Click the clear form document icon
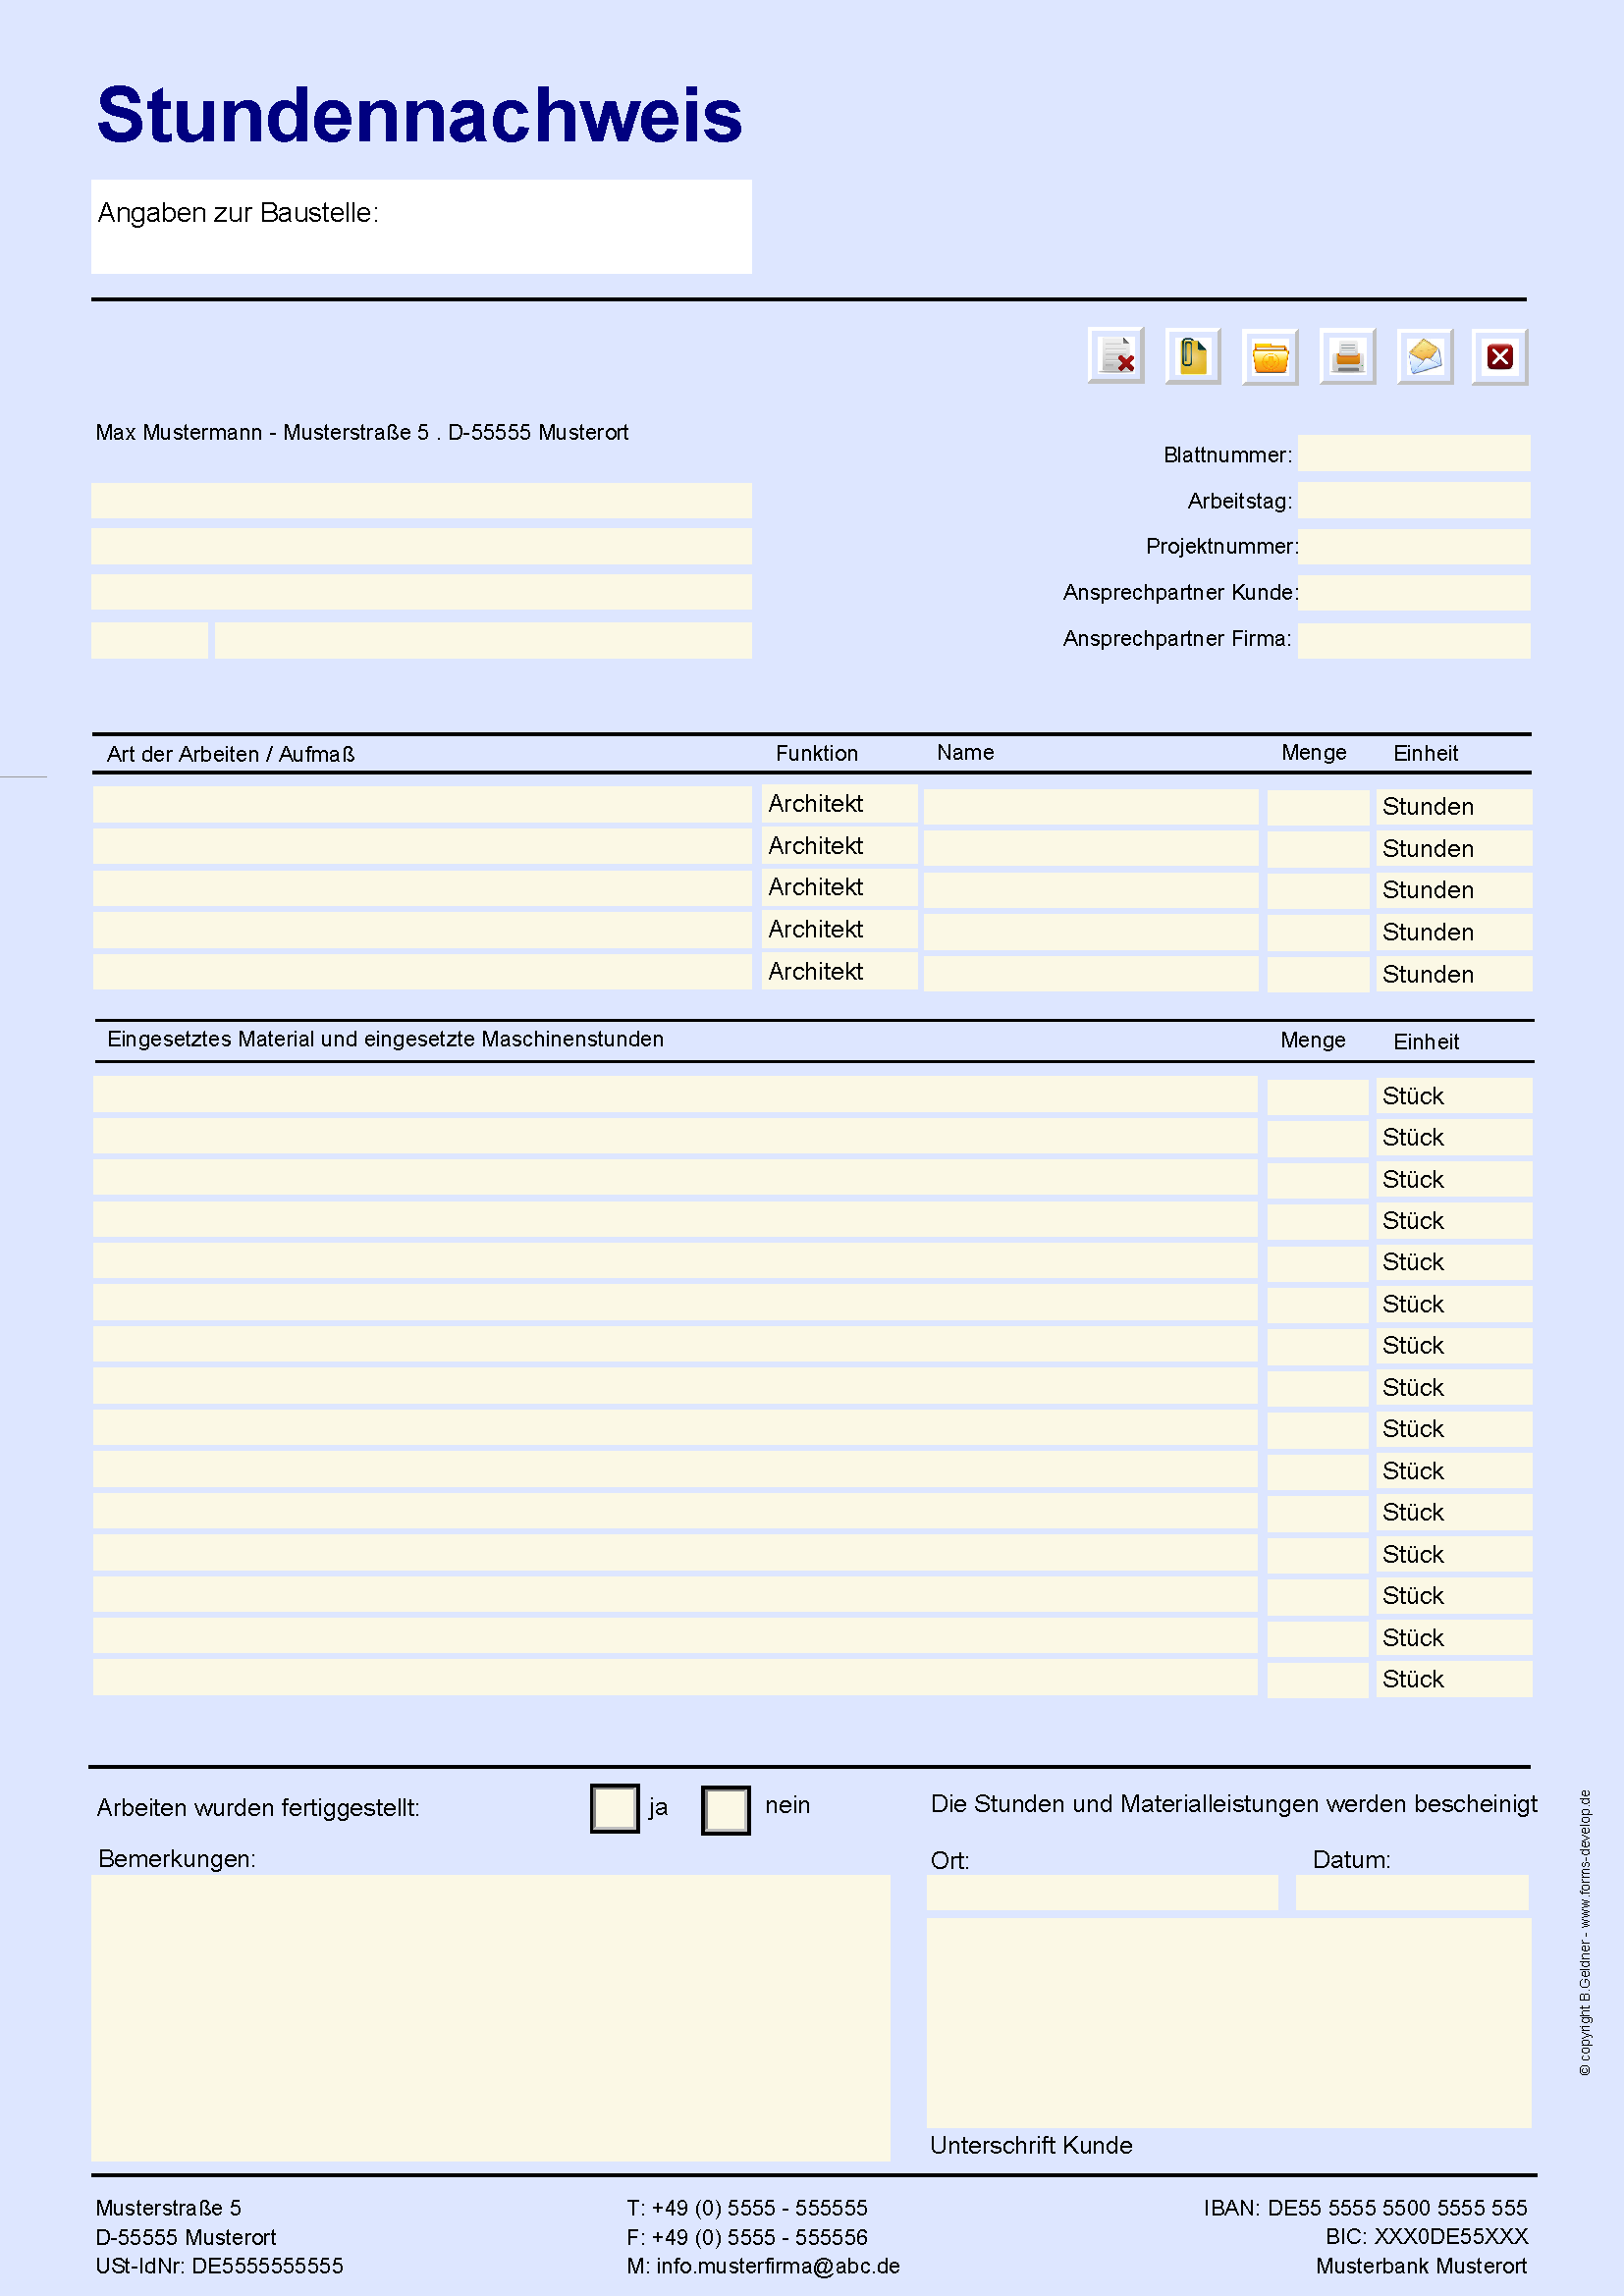The width and height of the screenshot is (1624, 2296). point(1115,356)
